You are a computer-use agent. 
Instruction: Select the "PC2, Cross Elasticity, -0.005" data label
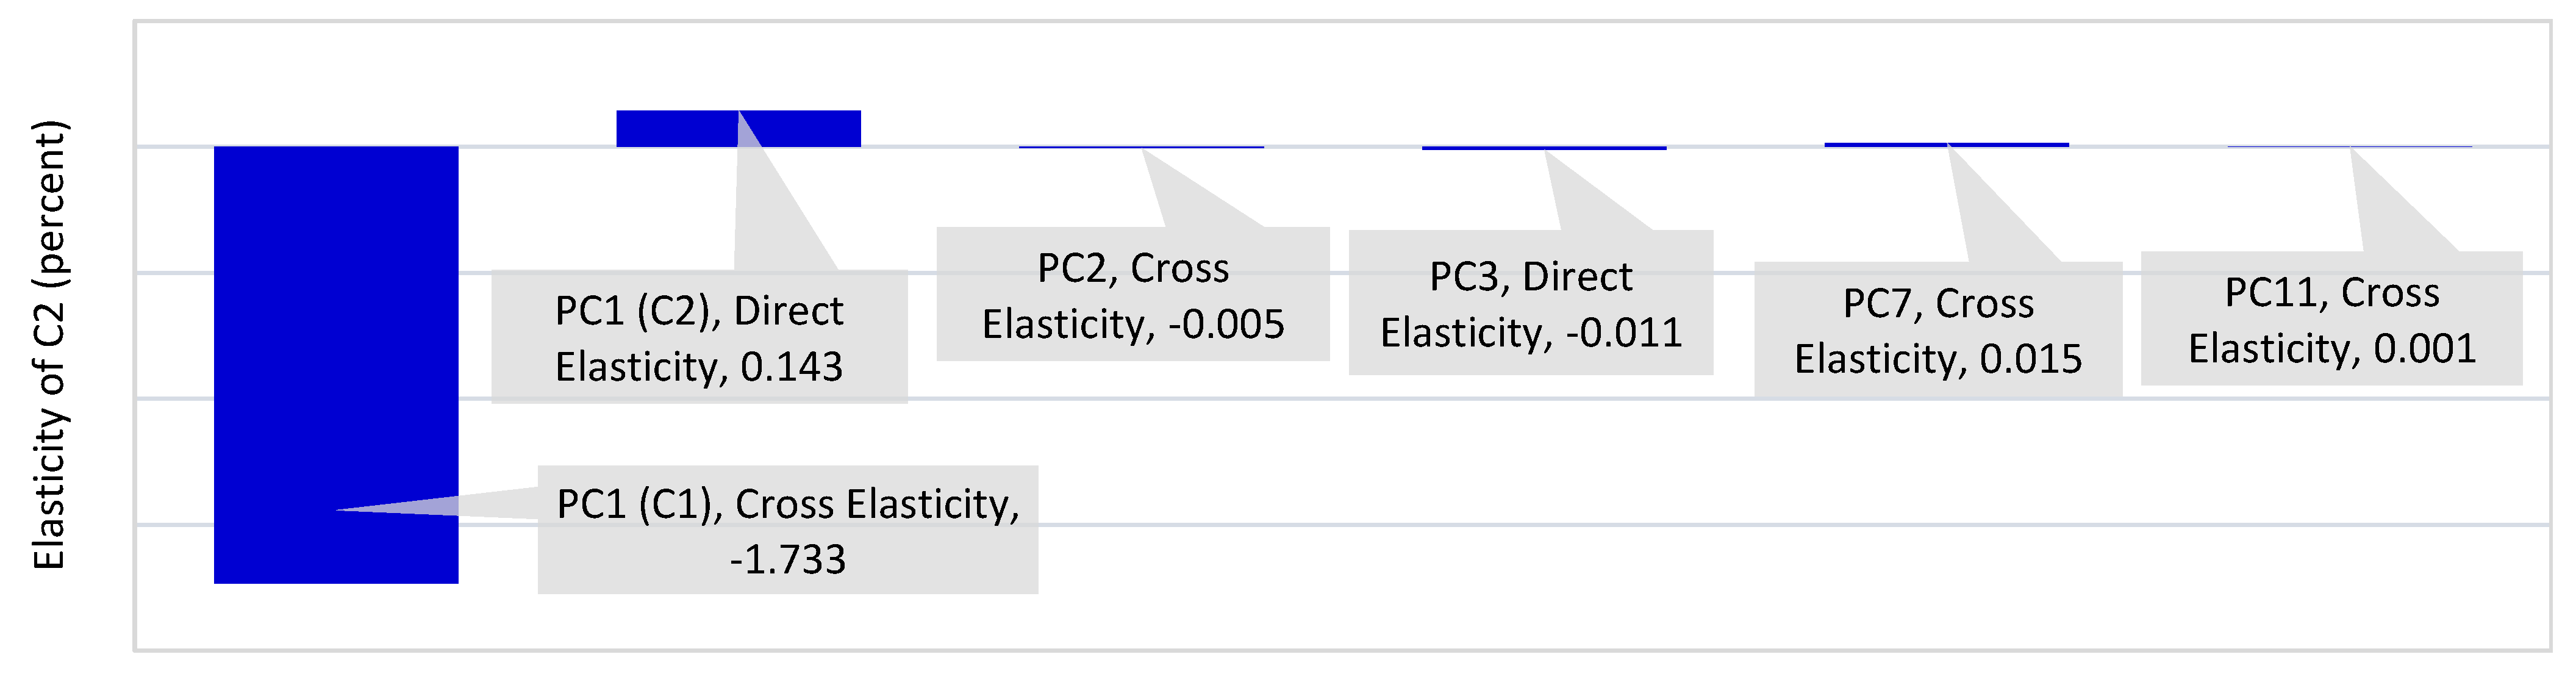click(x=1133, y=295)
